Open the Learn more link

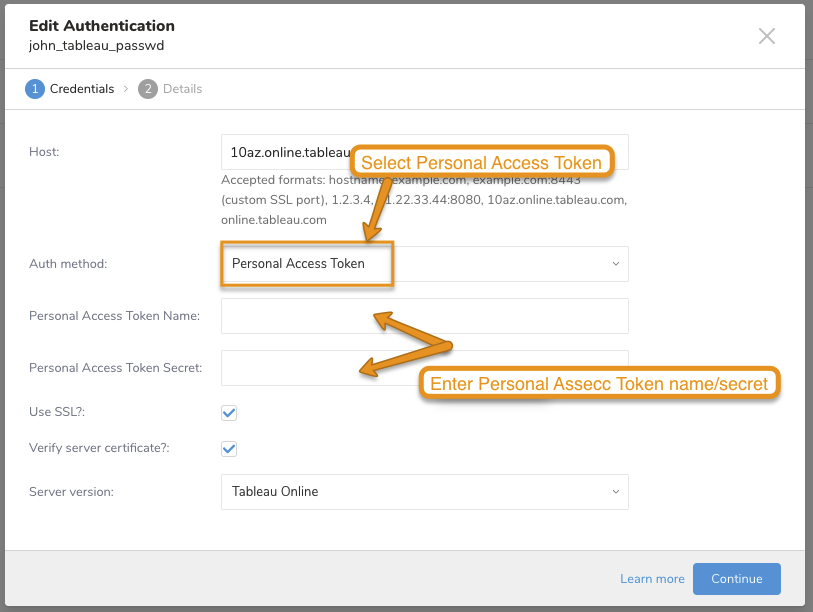pyautogui.click(x=652, y=579)
